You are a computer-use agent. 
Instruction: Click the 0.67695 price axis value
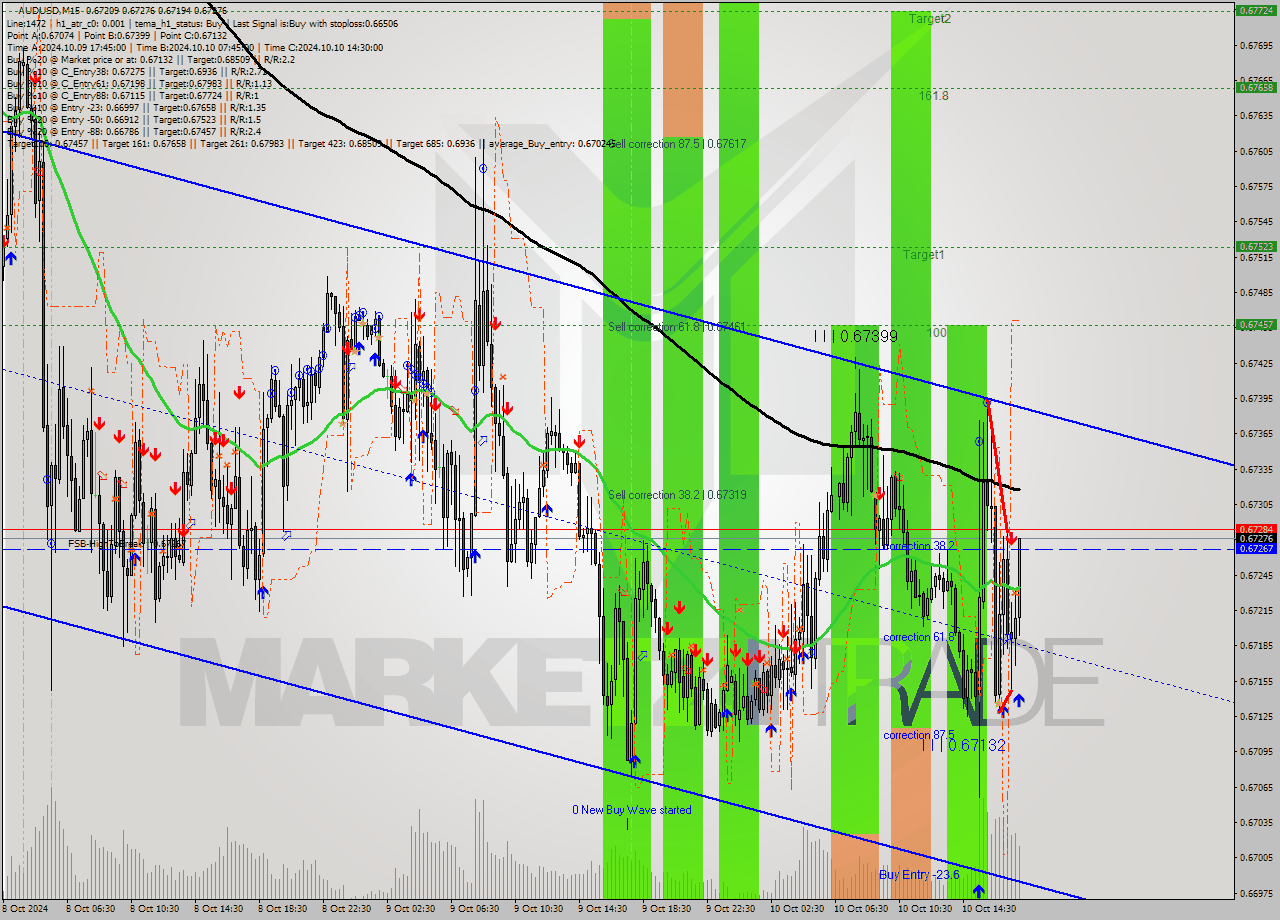(x=1255, y=45)
